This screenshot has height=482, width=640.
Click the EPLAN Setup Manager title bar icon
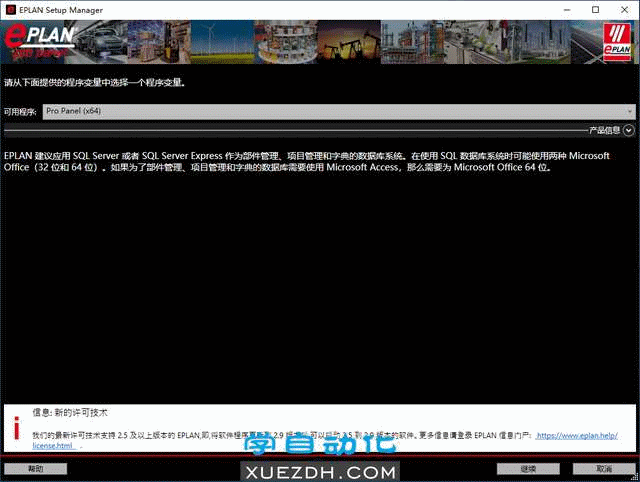pos(11,10)
